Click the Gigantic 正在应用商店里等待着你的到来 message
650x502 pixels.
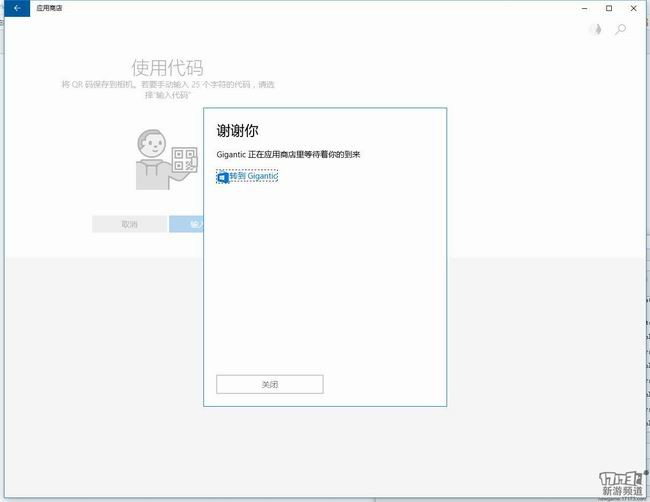coord(288,155)
